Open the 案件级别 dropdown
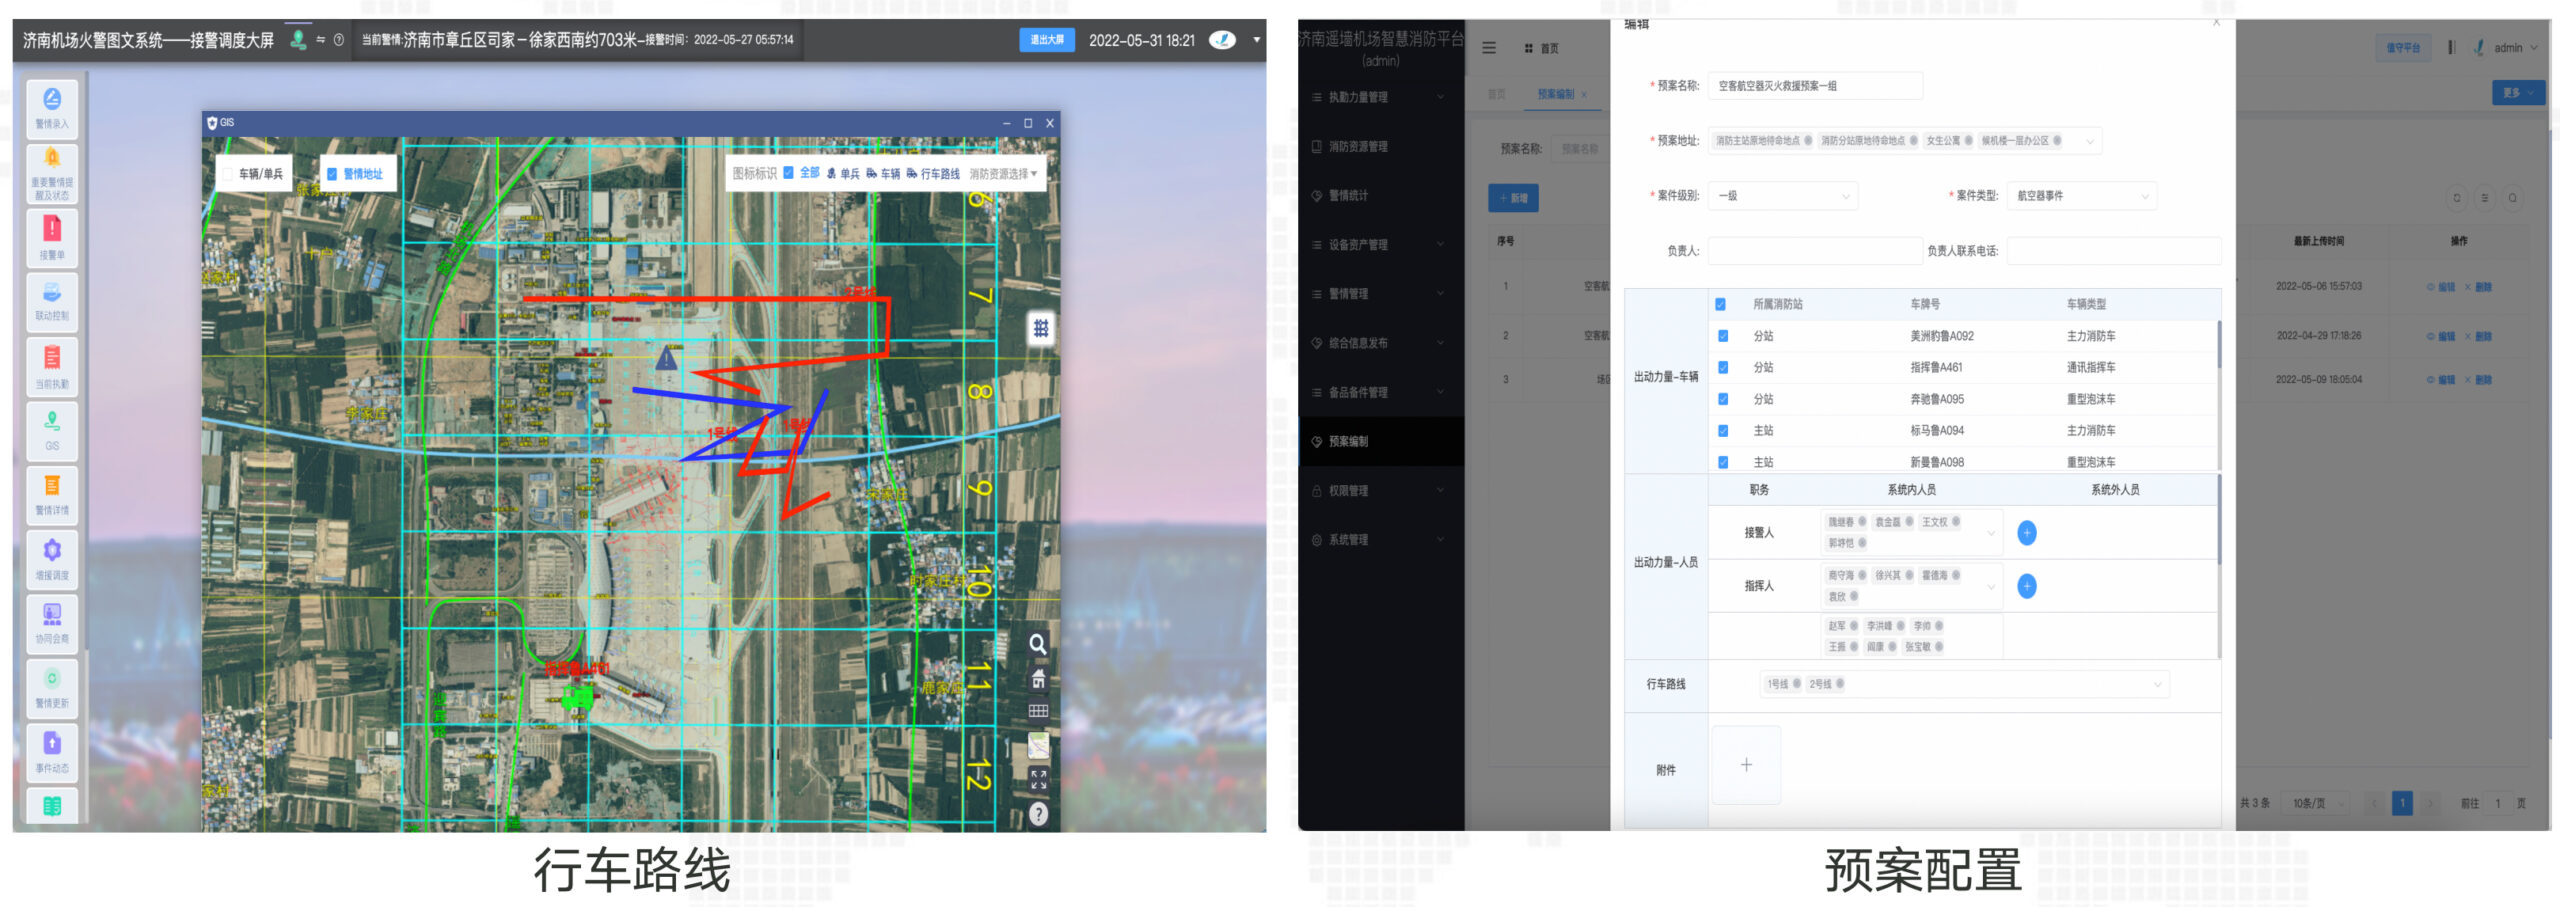 pyautogui.click(x=1783, y=196)
